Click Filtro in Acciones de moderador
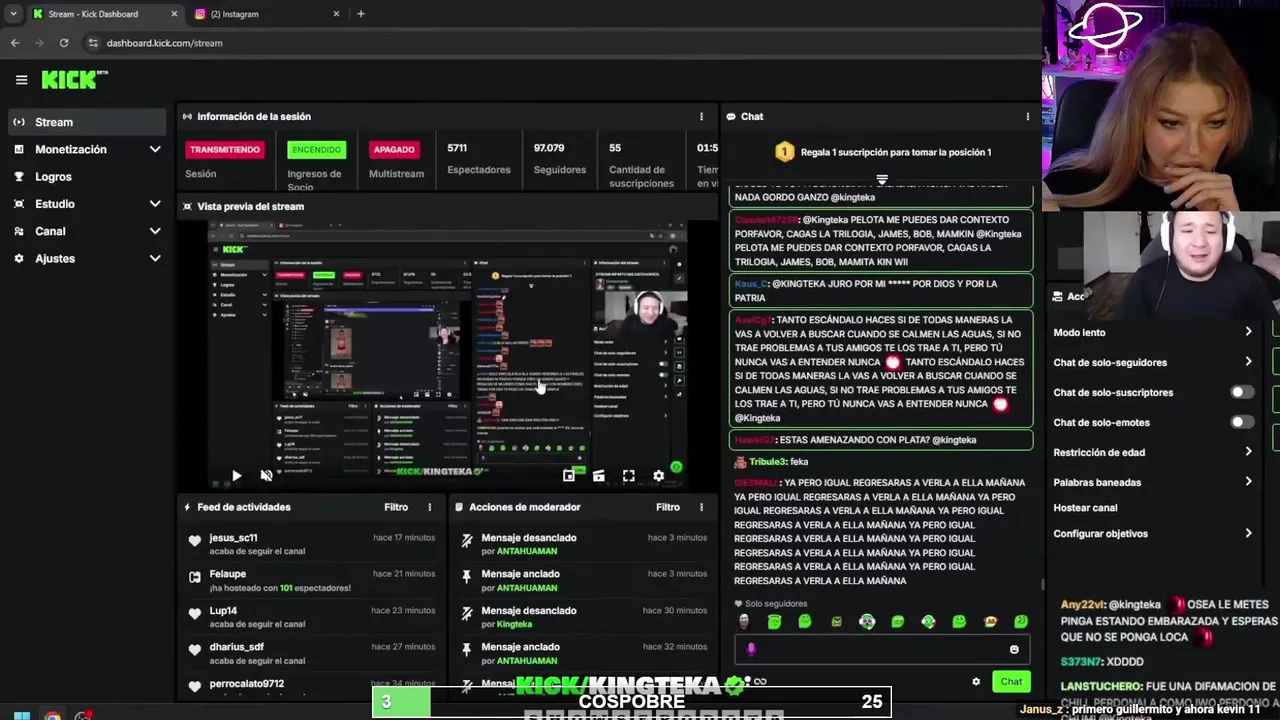Viewport: 1280px width, 720px height. (x=668, y=507)
